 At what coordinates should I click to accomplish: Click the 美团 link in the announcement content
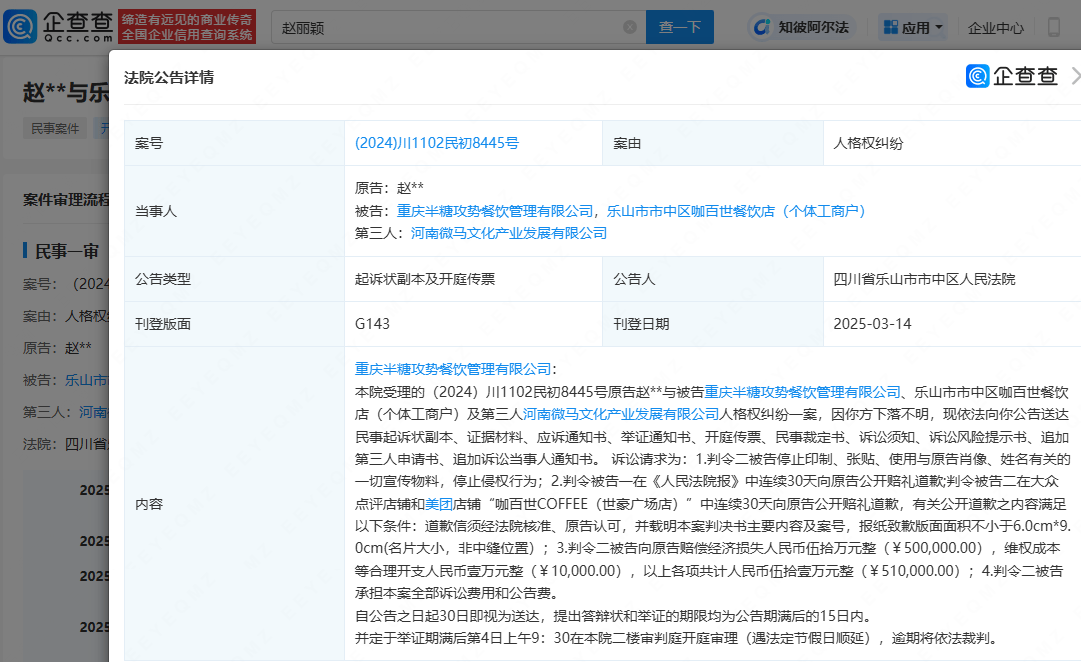(438, 504)
